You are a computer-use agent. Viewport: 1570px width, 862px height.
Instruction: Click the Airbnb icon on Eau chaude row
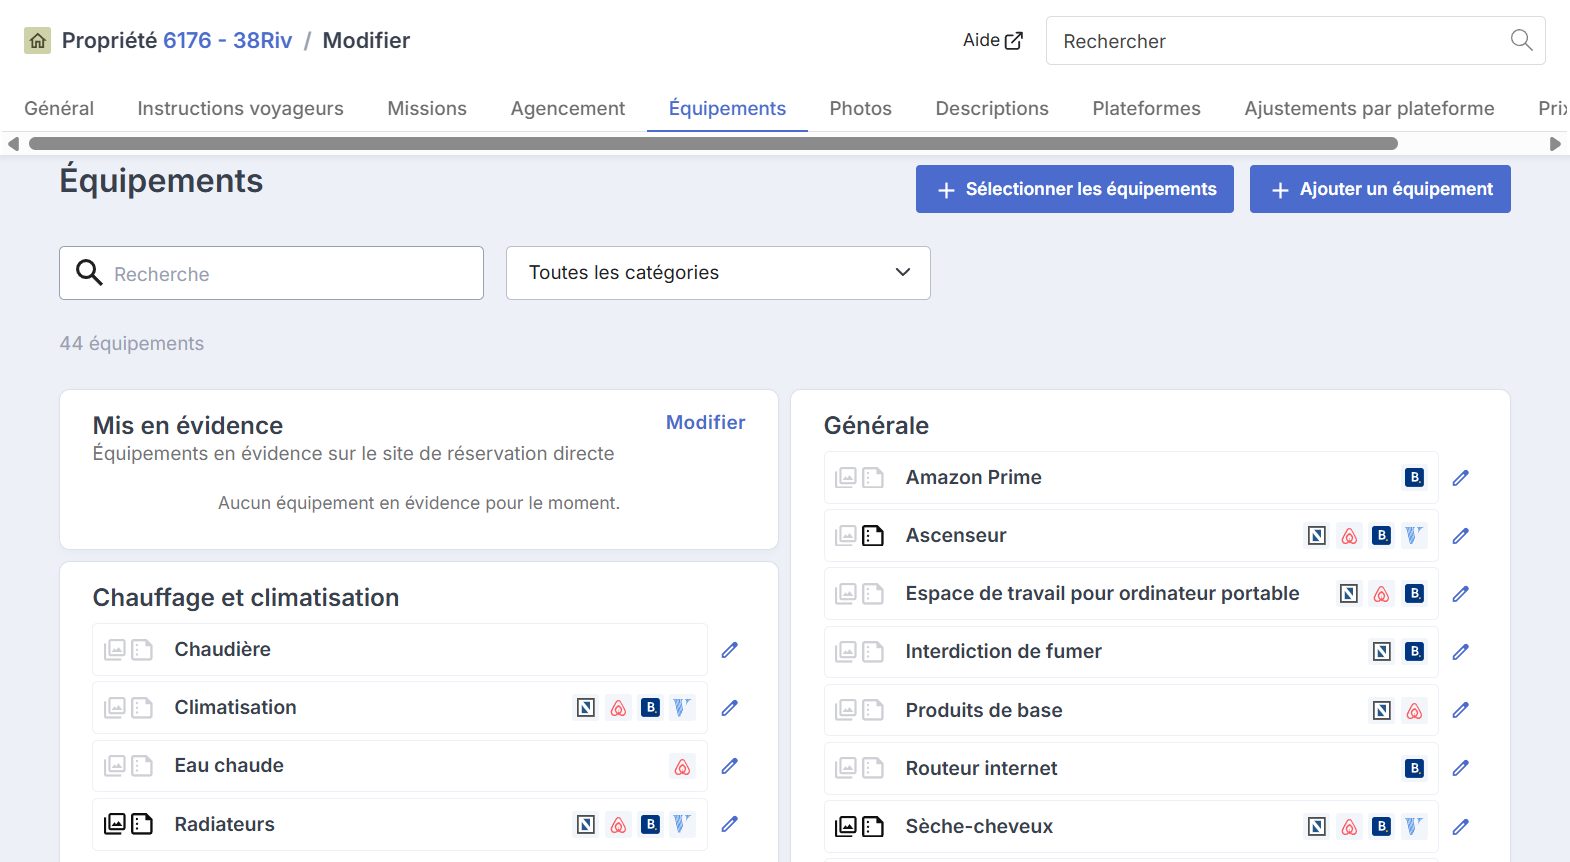[x=682, y=767]
